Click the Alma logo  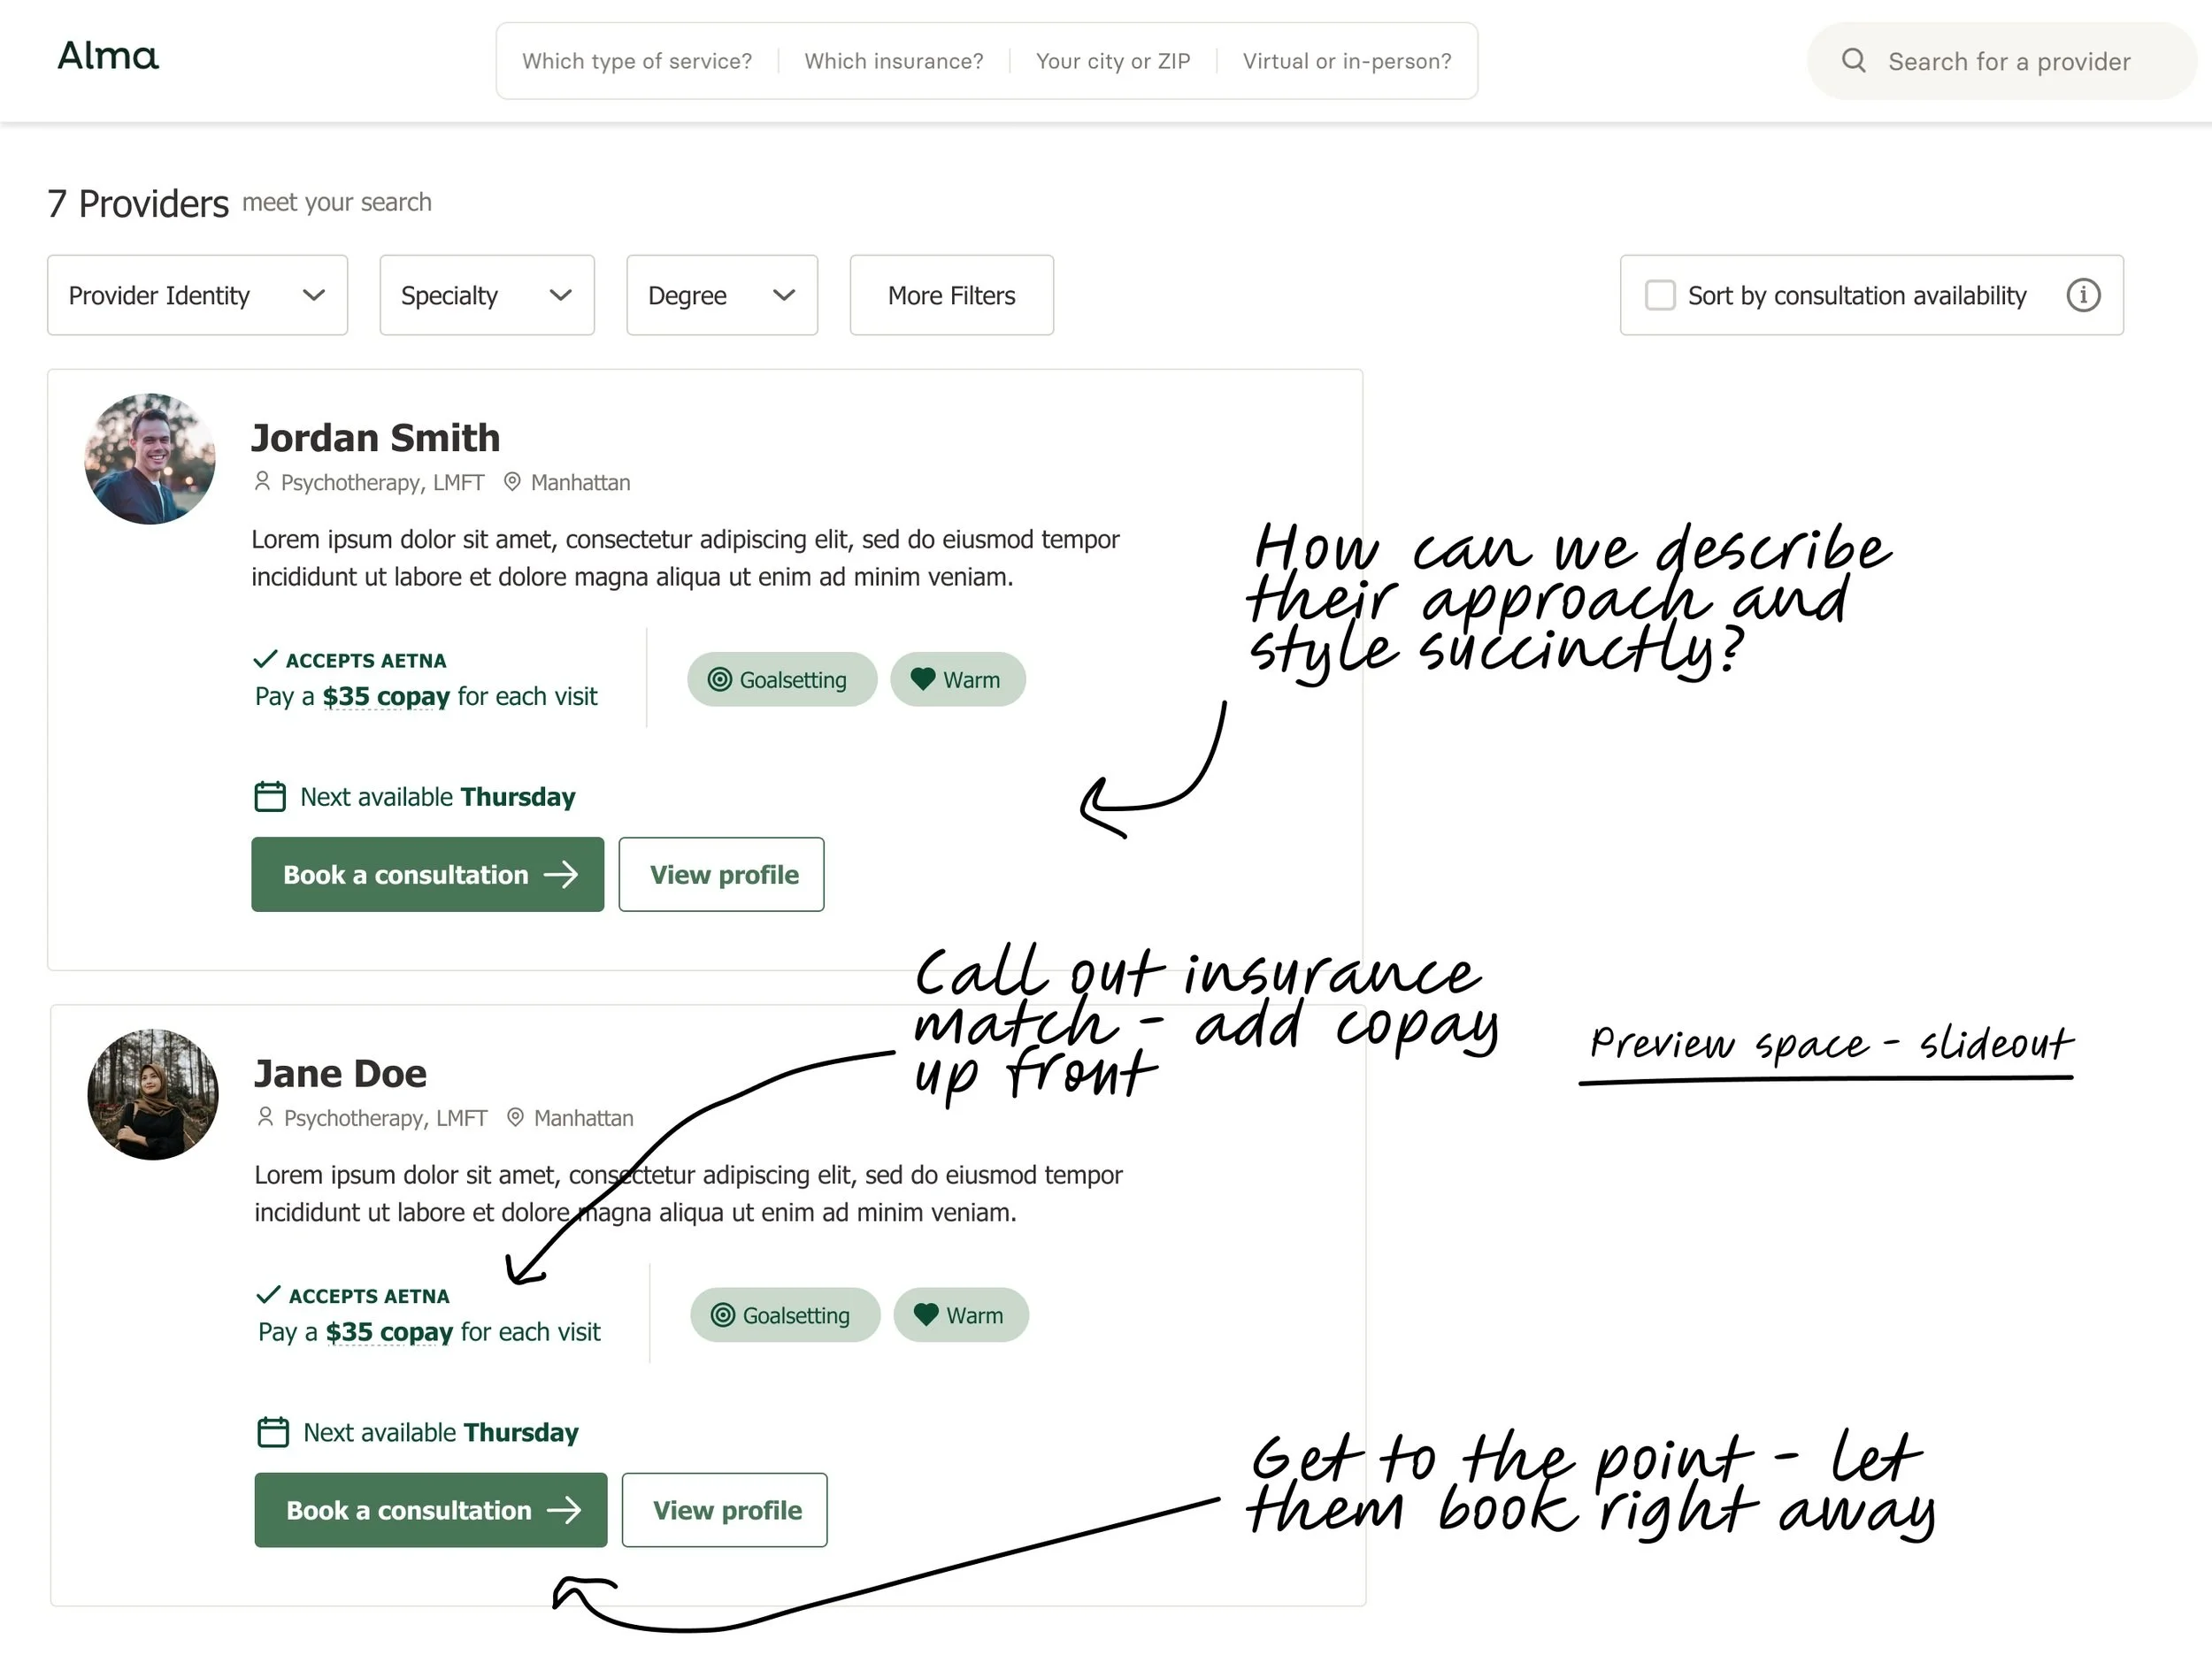pyautogui.click(x=108, y=56)
